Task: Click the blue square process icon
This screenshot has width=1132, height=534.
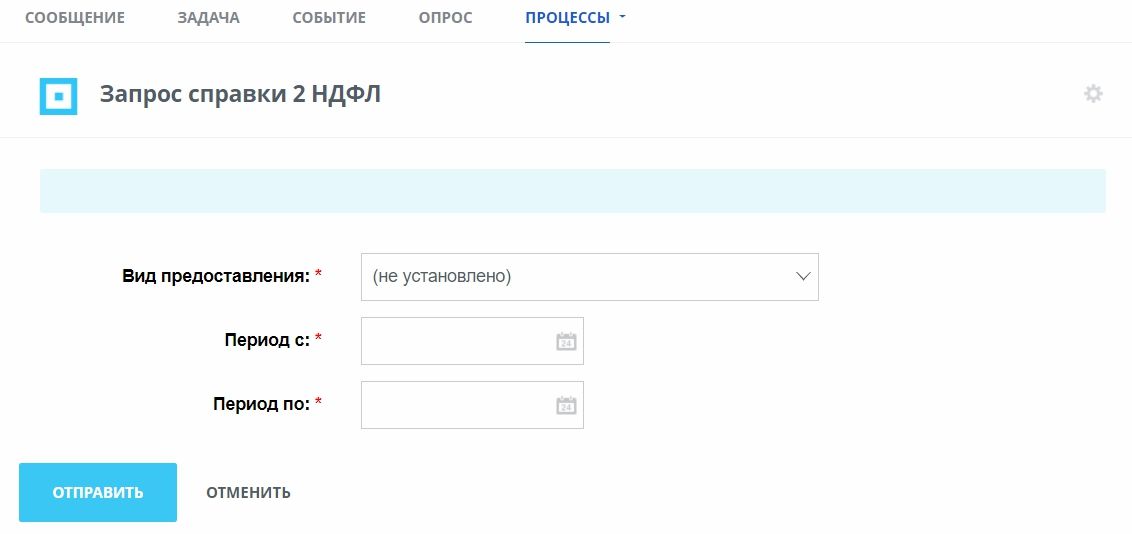Action: click(58, 96)
